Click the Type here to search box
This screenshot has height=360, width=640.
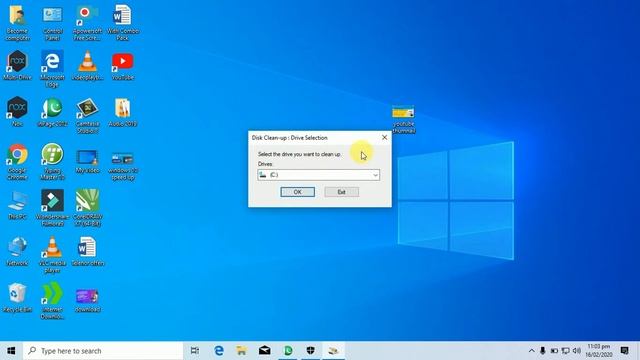(x=103, y=351)
